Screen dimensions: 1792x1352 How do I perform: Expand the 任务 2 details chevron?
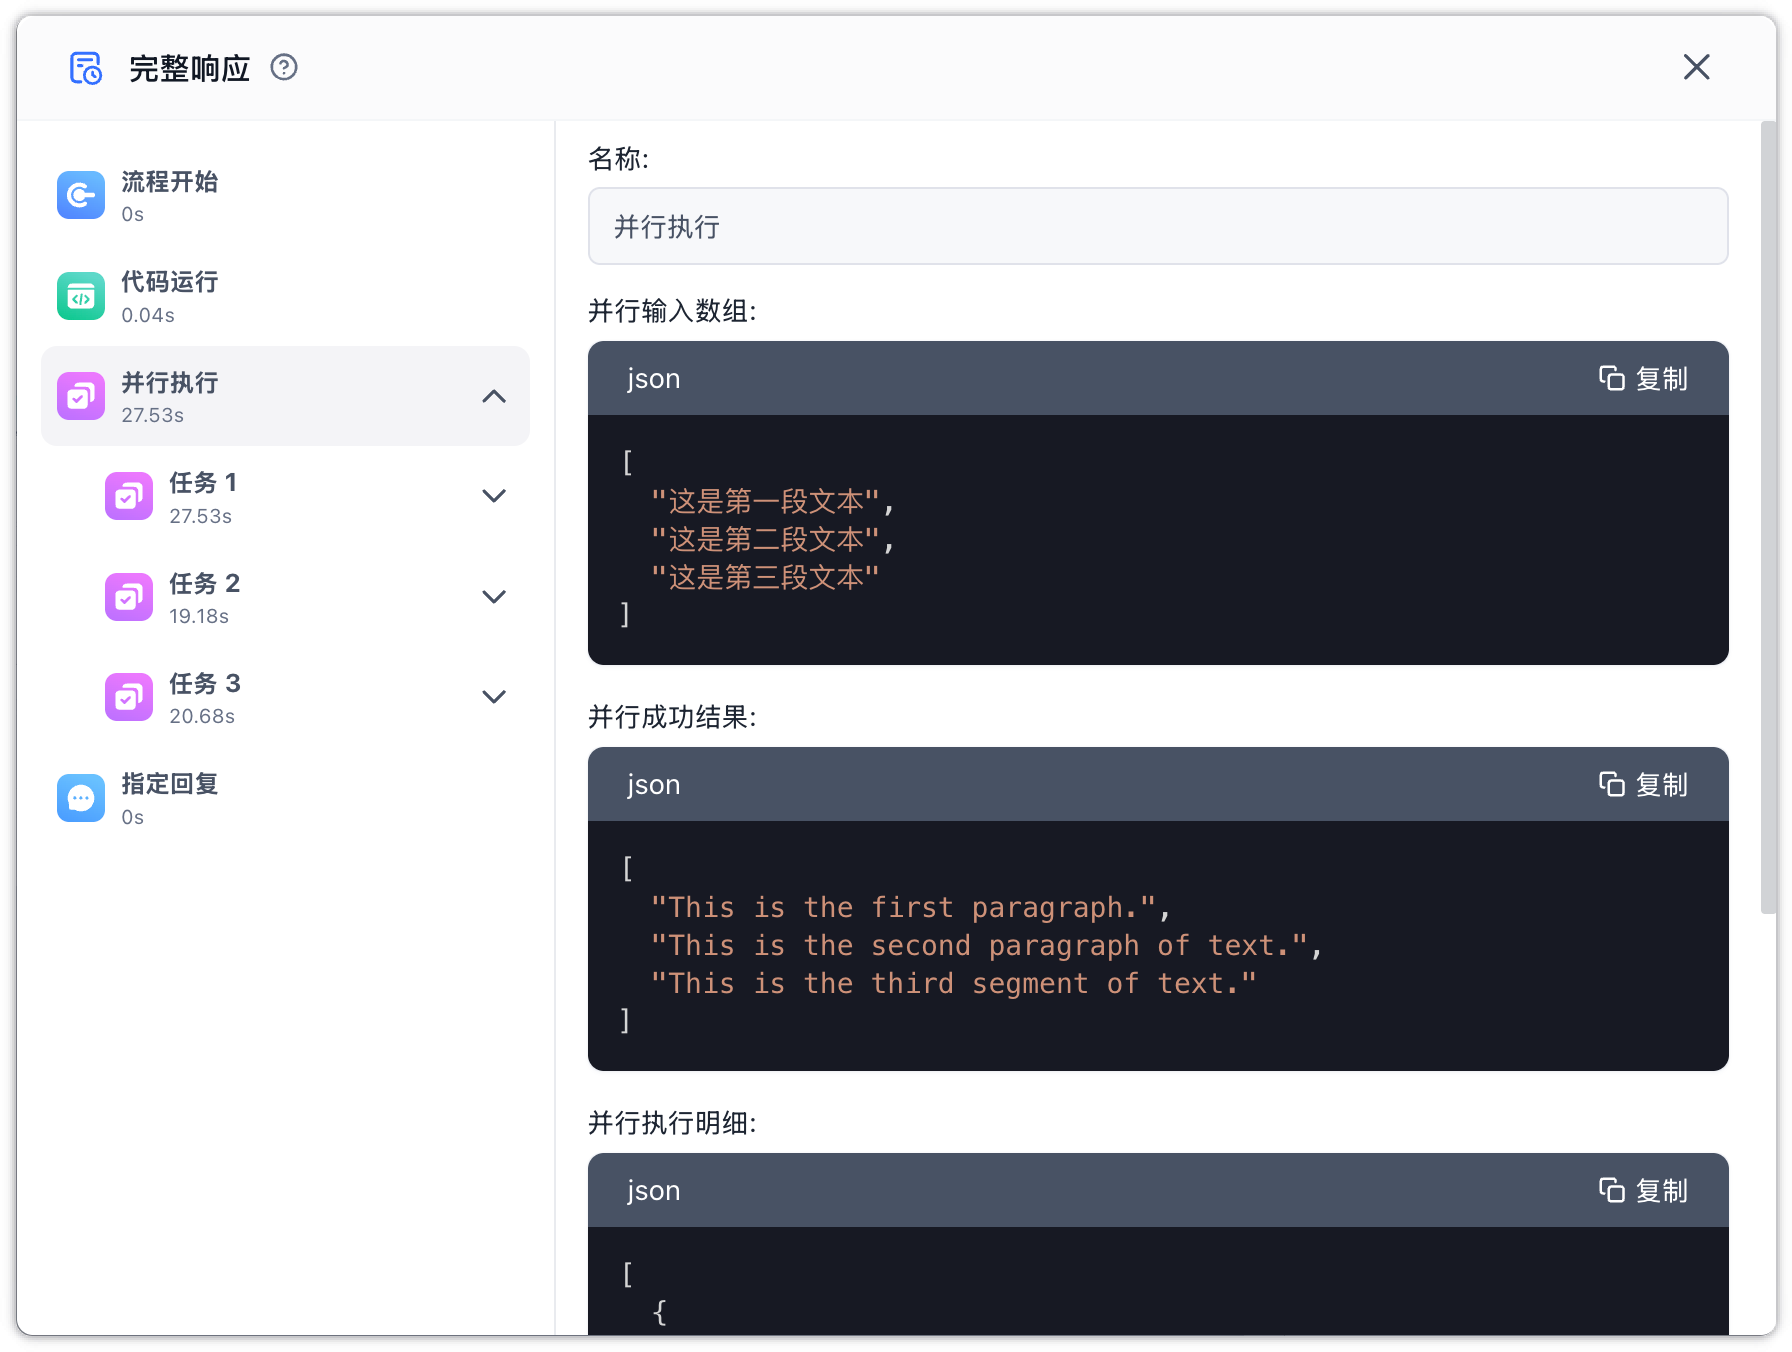(x=494, y=597)
